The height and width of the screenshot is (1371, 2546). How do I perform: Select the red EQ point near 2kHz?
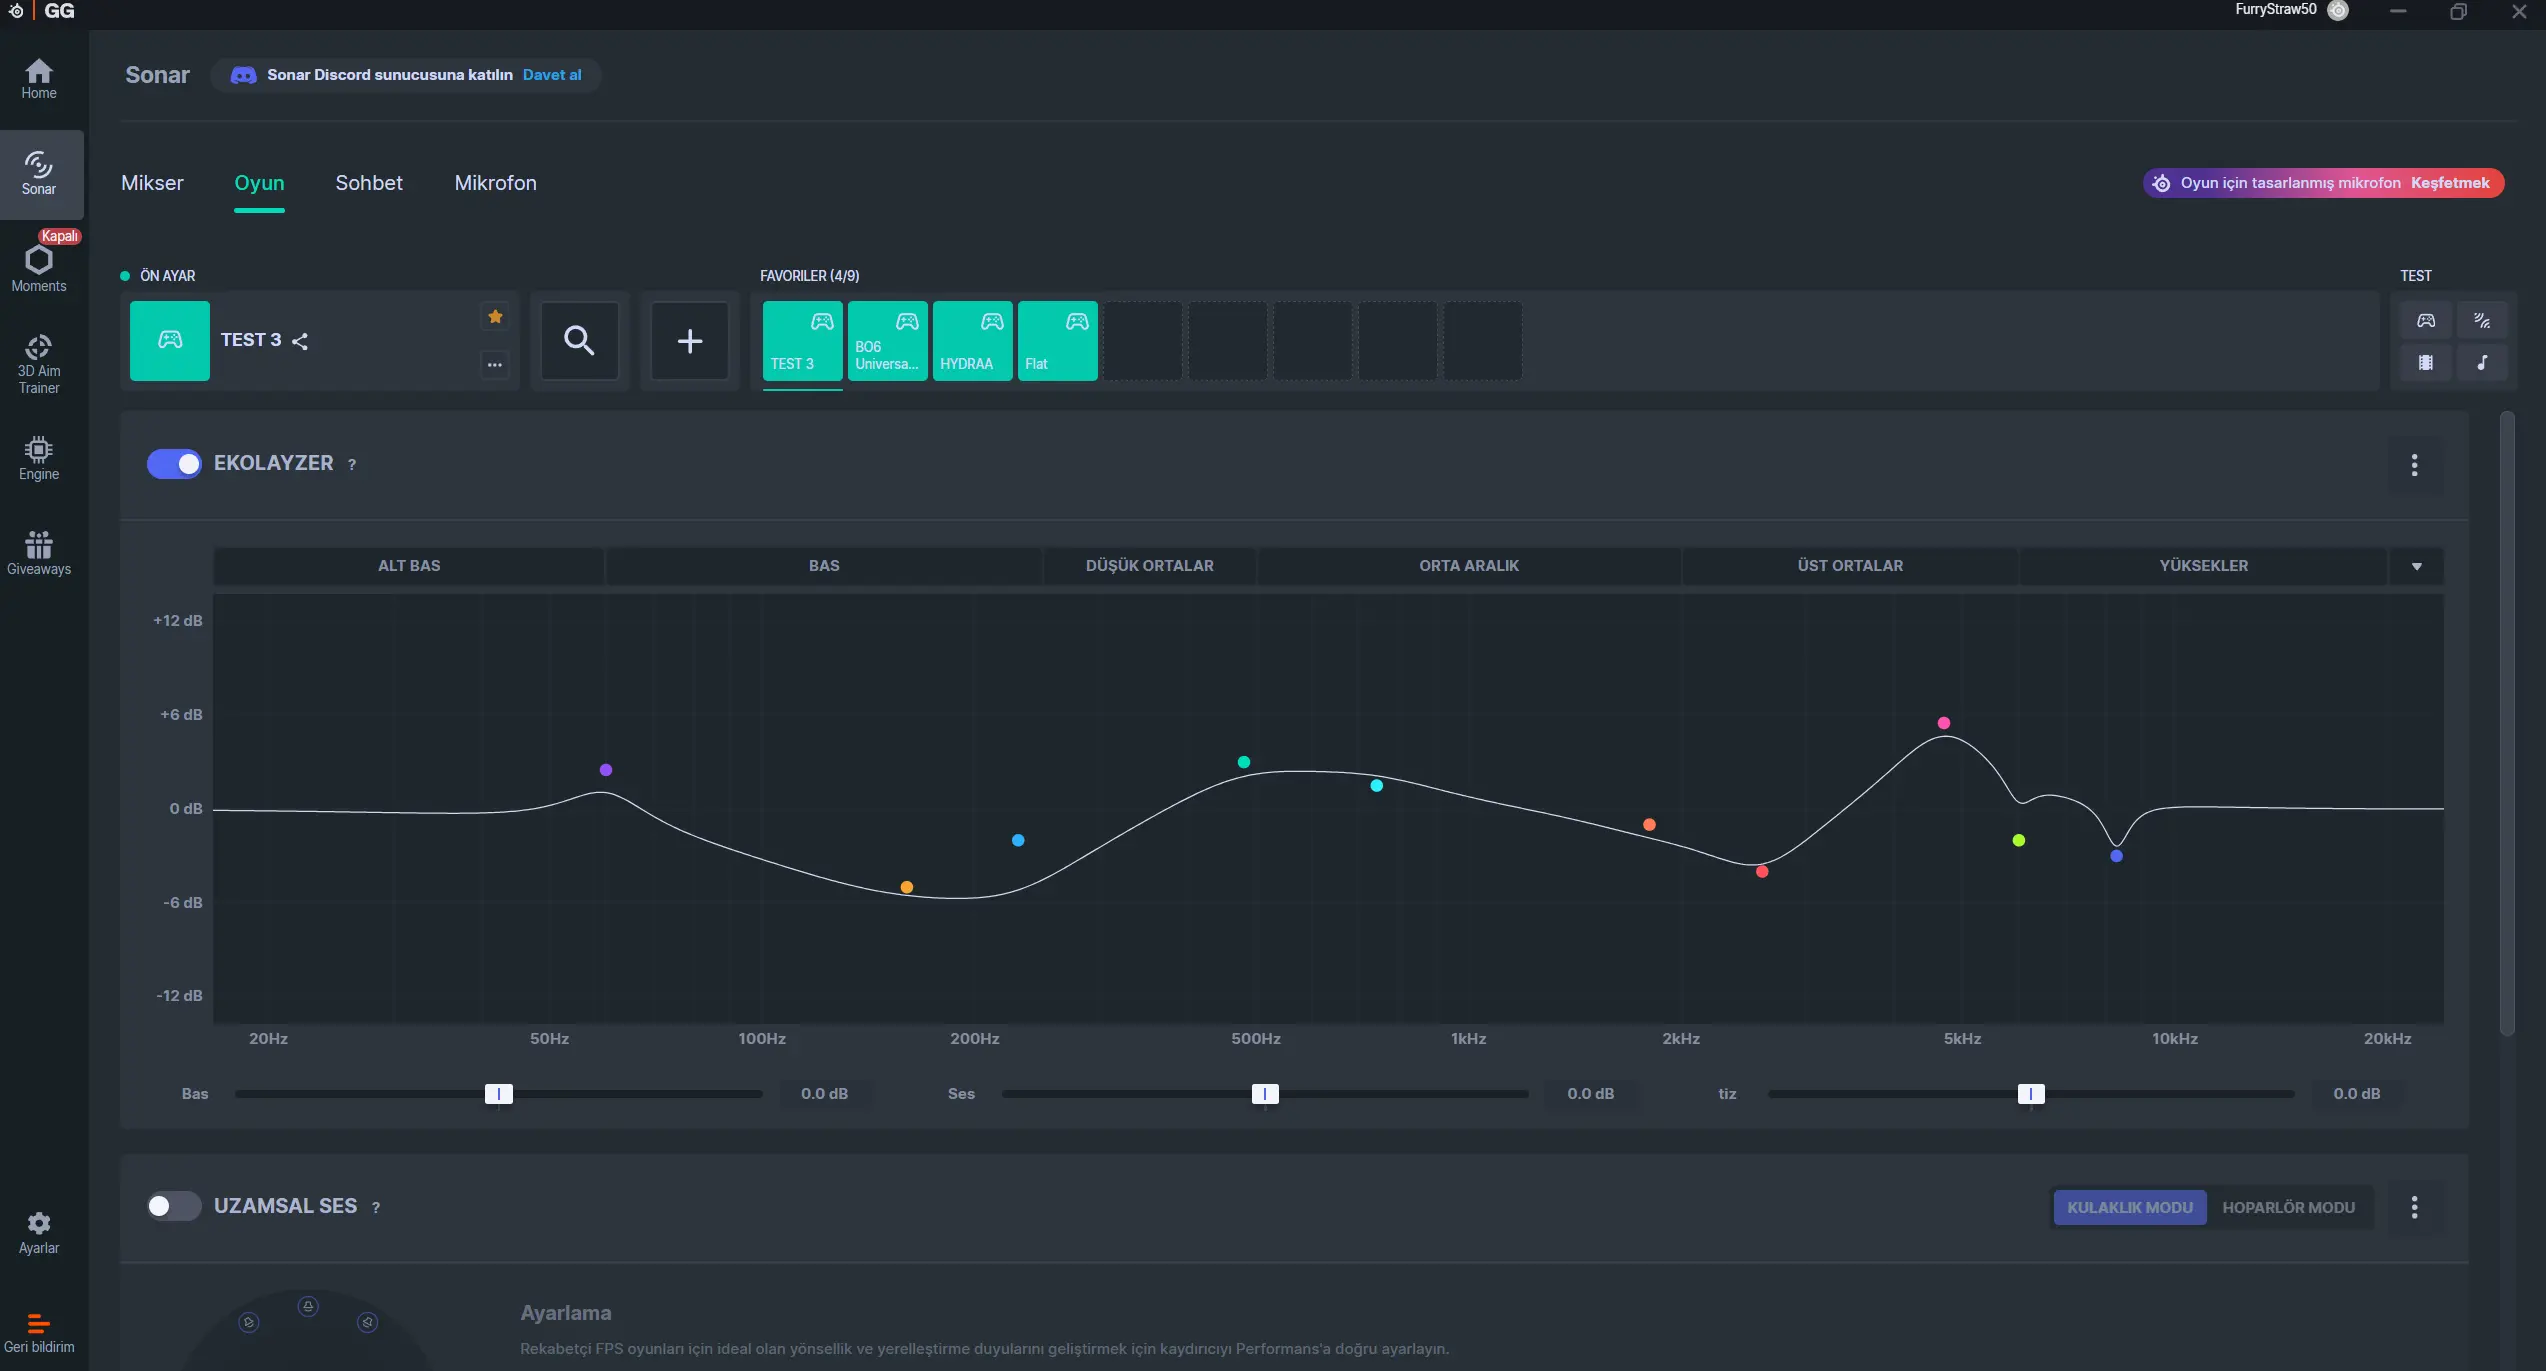[x=1762, y=872]
